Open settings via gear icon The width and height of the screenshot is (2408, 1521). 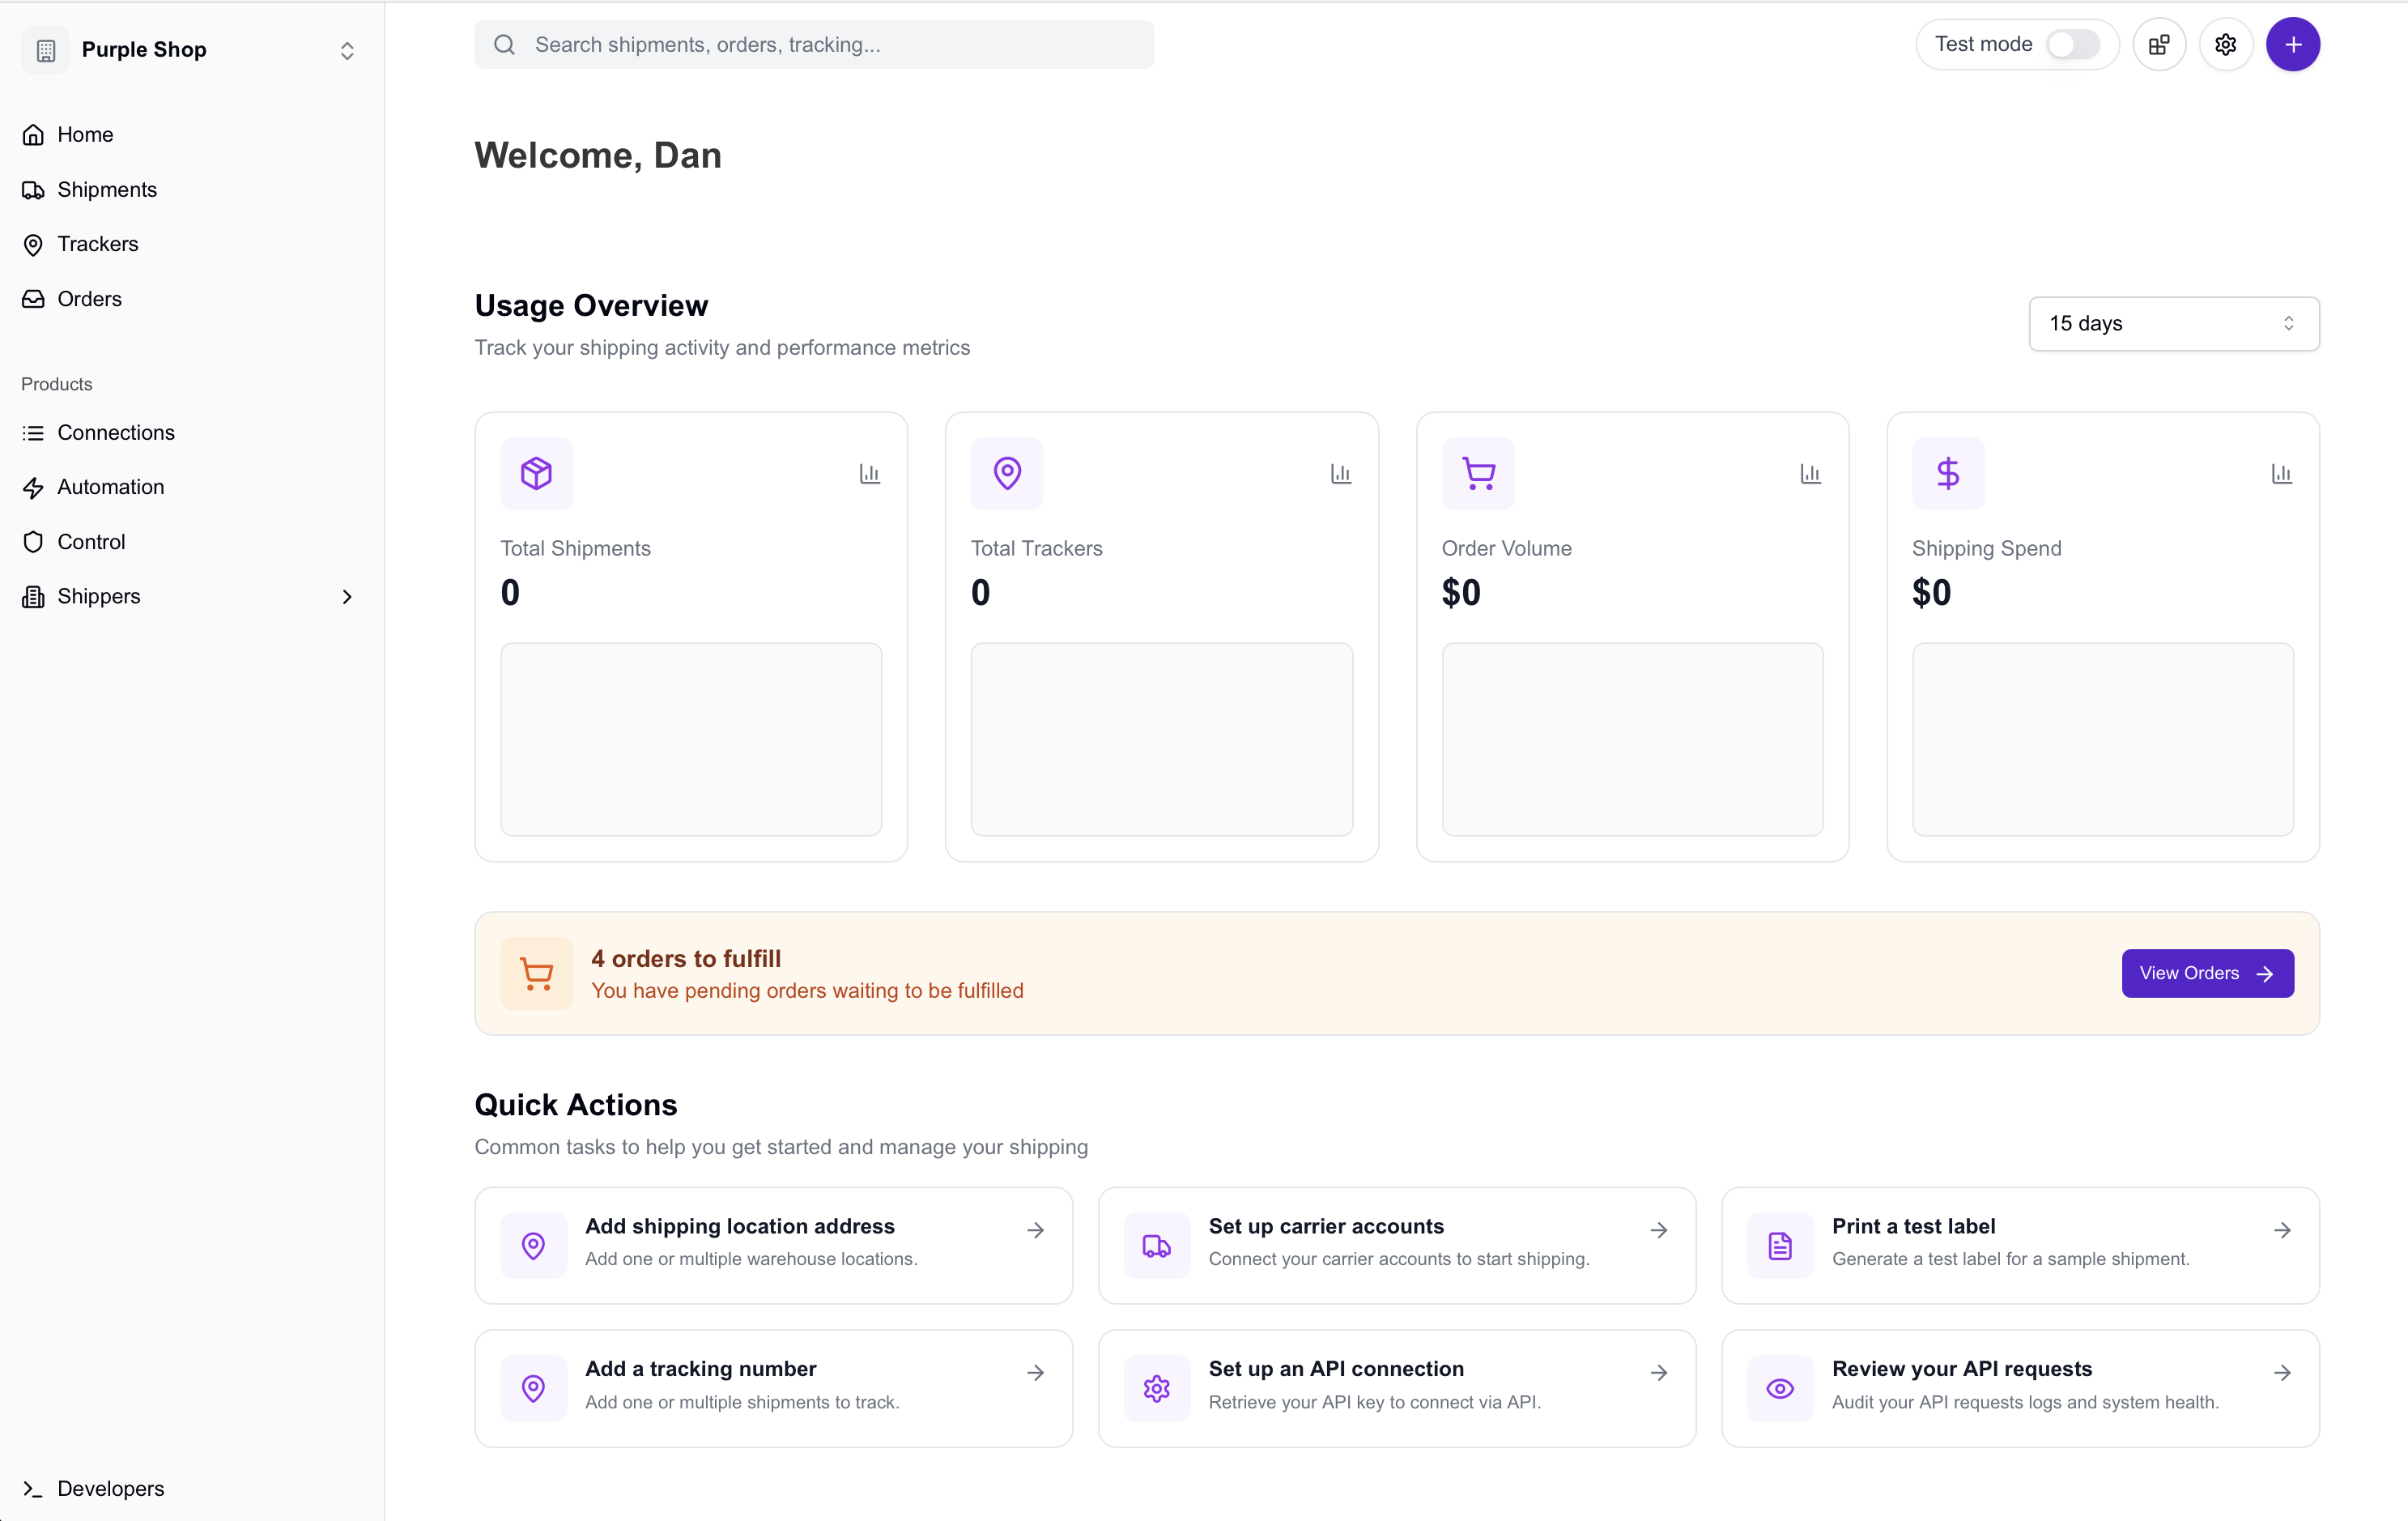2225,45
